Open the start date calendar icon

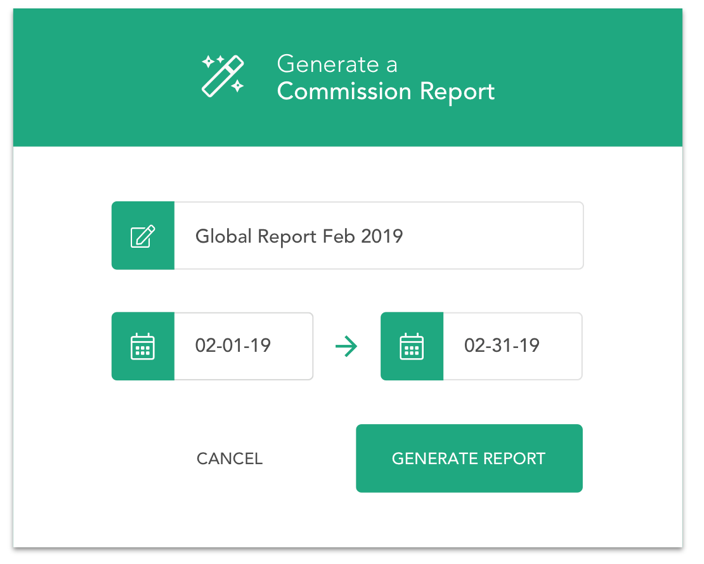[143, 347]
